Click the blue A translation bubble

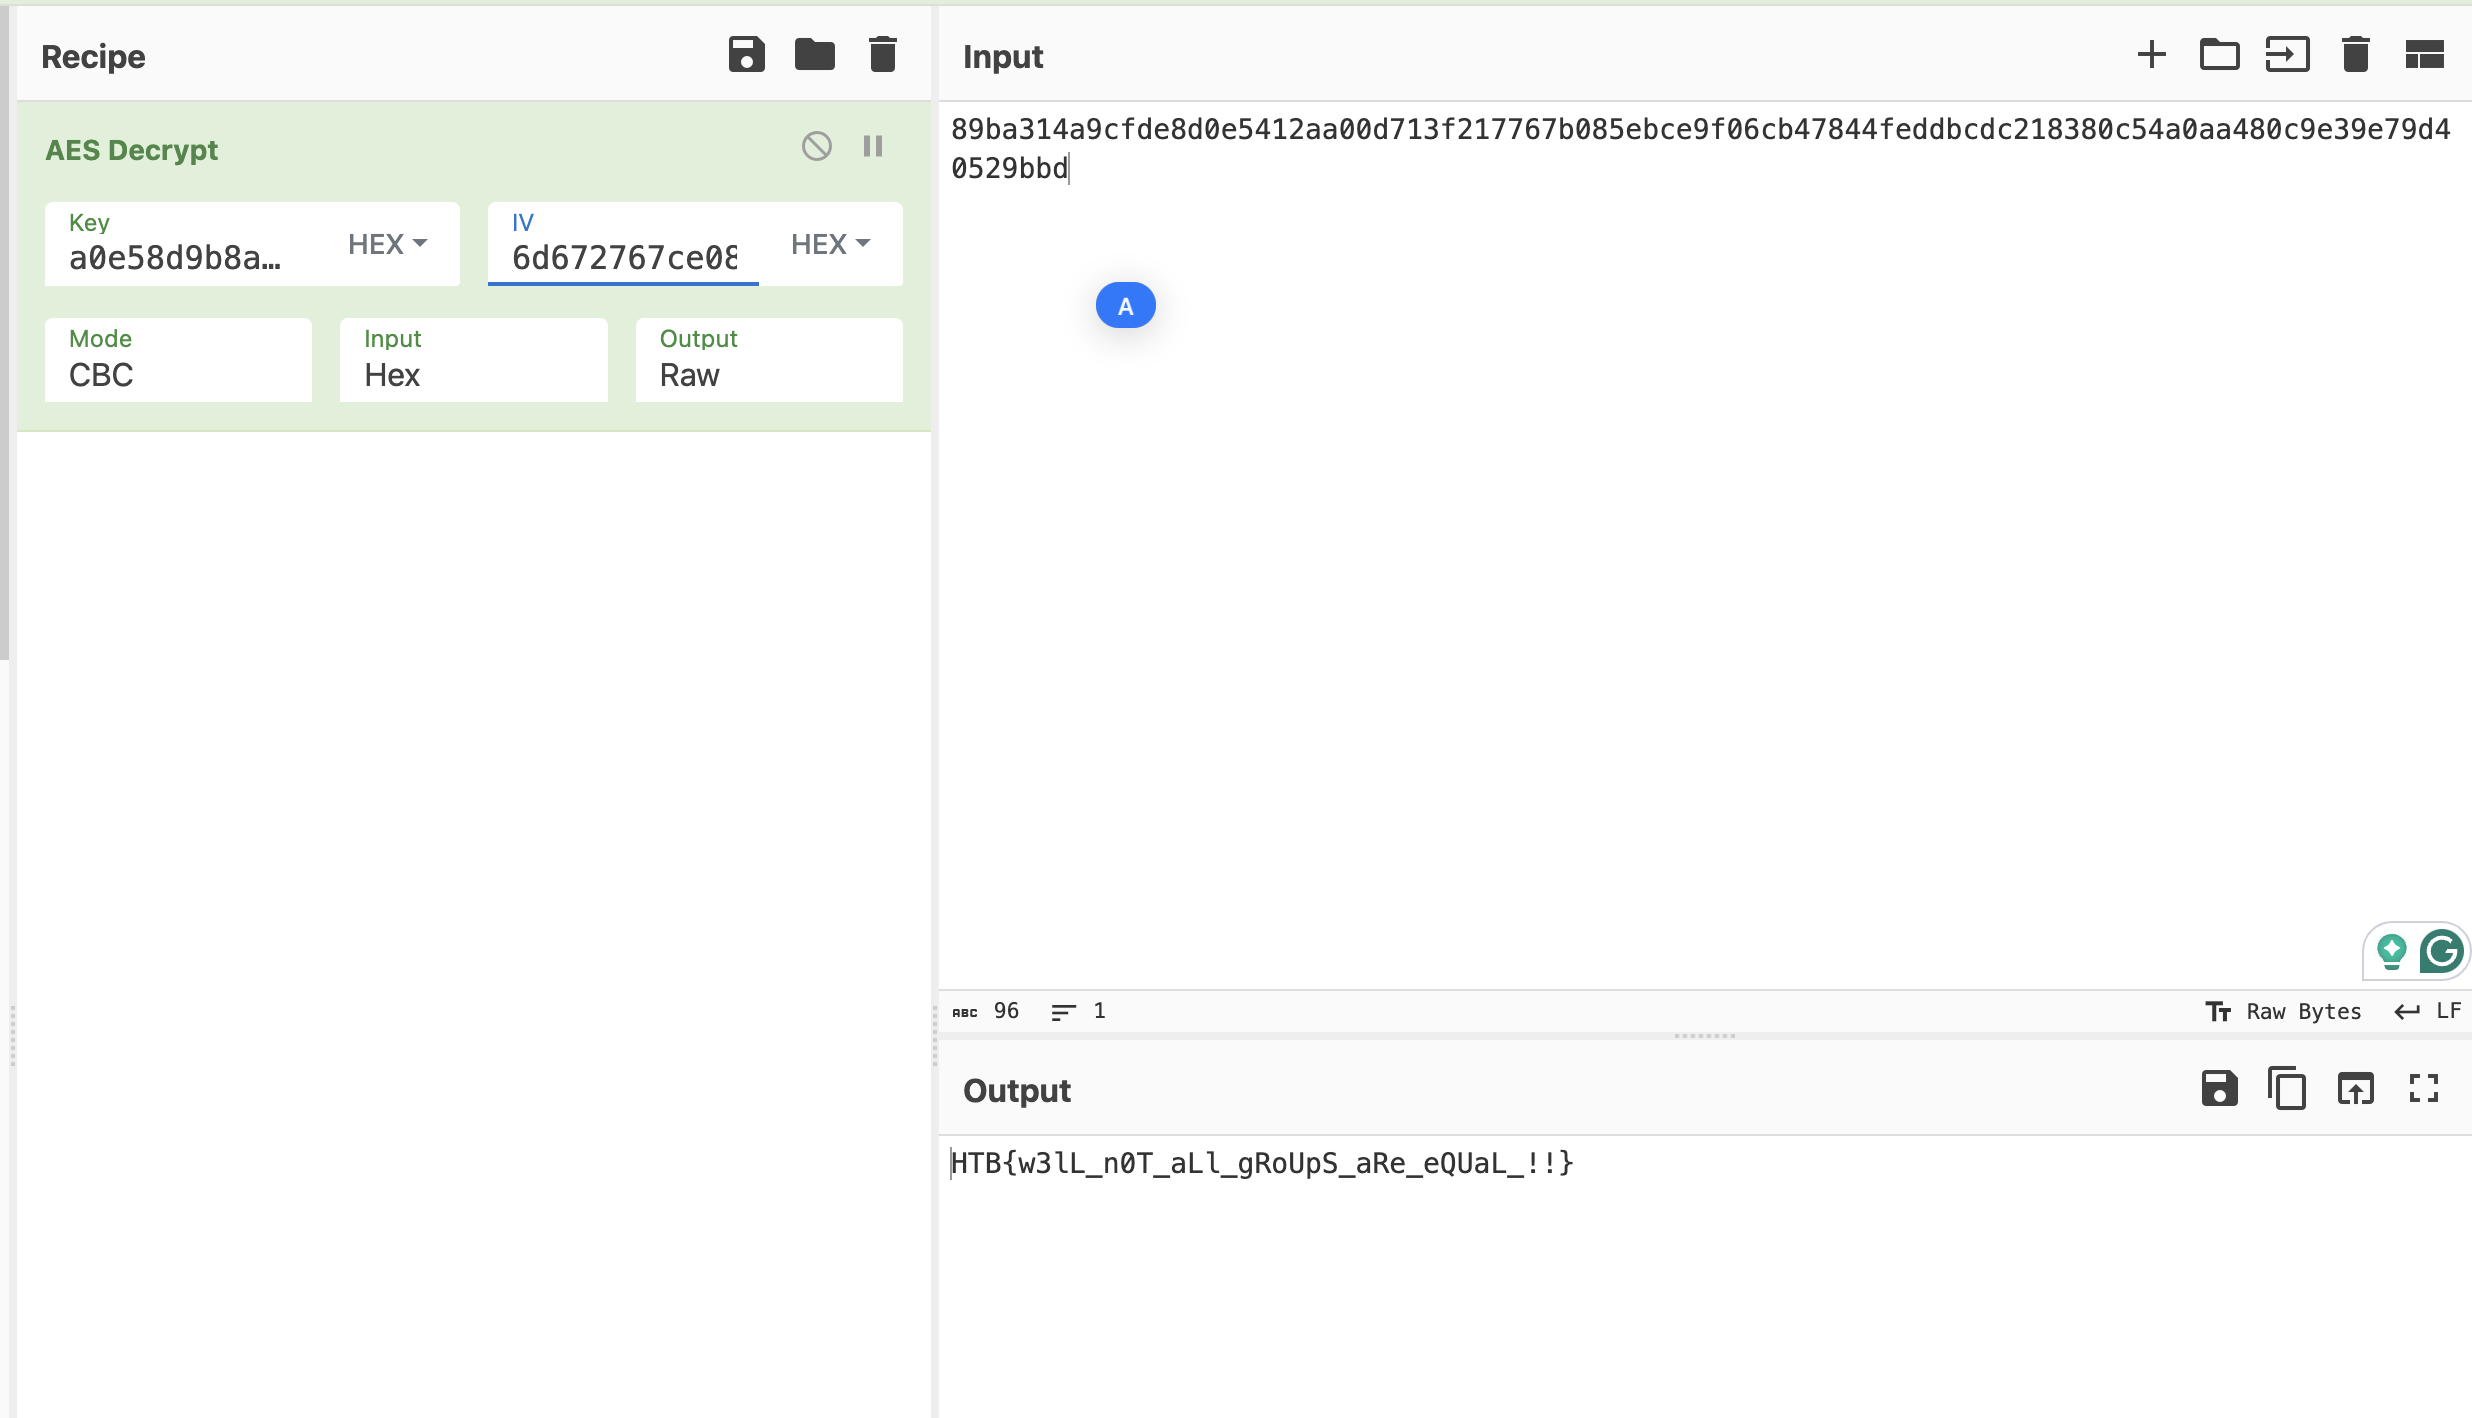(x=1126, y=306)
